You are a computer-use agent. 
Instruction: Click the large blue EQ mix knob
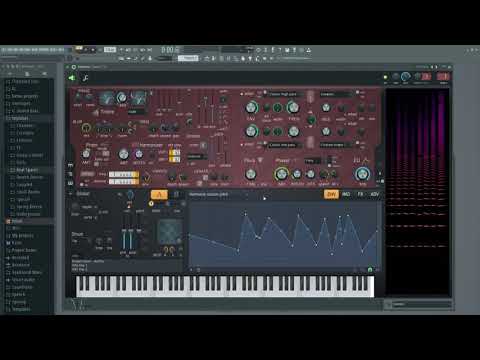point(362,174)
